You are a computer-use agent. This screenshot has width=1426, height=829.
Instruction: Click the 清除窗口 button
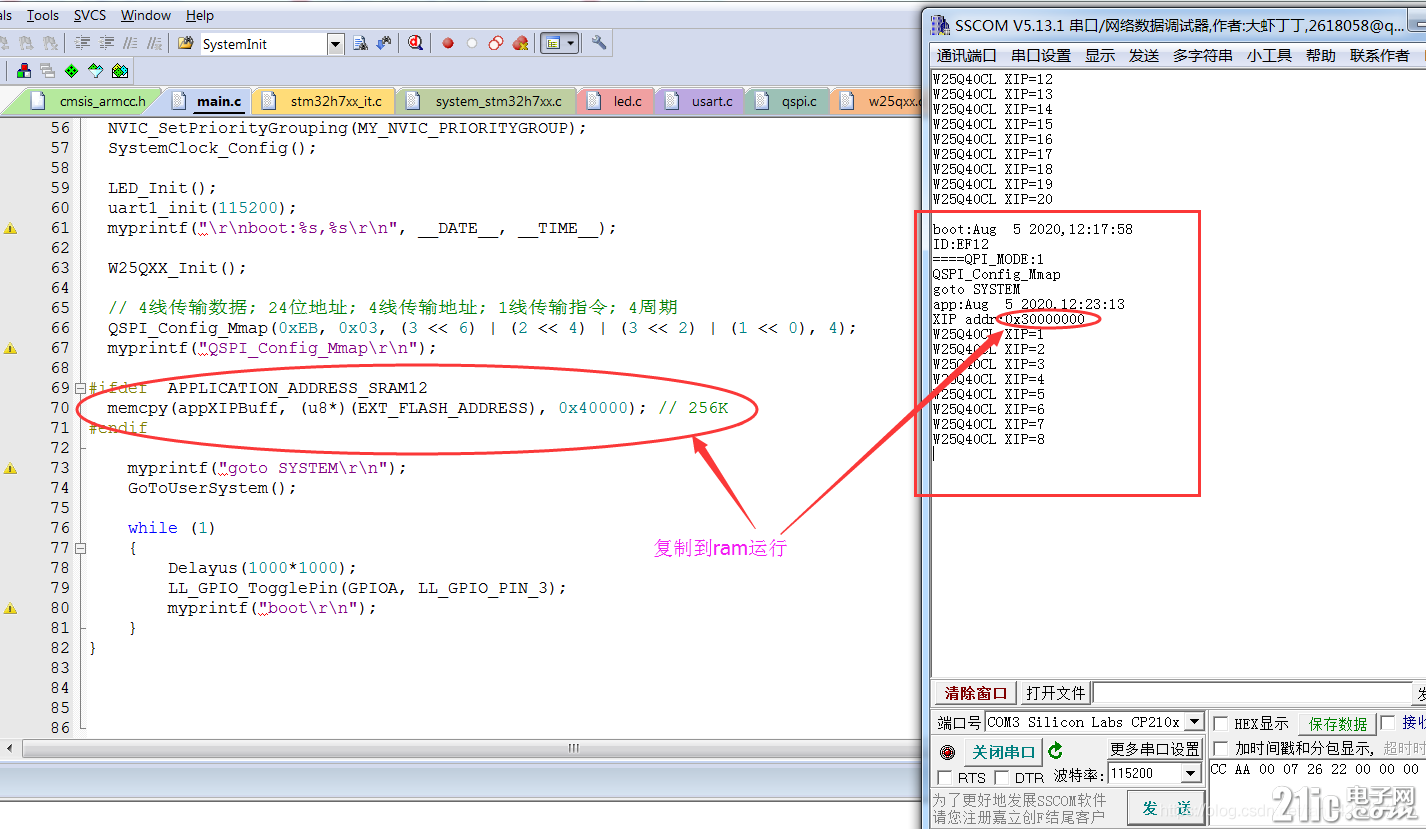pyautogui.click(x=976, y=693)
